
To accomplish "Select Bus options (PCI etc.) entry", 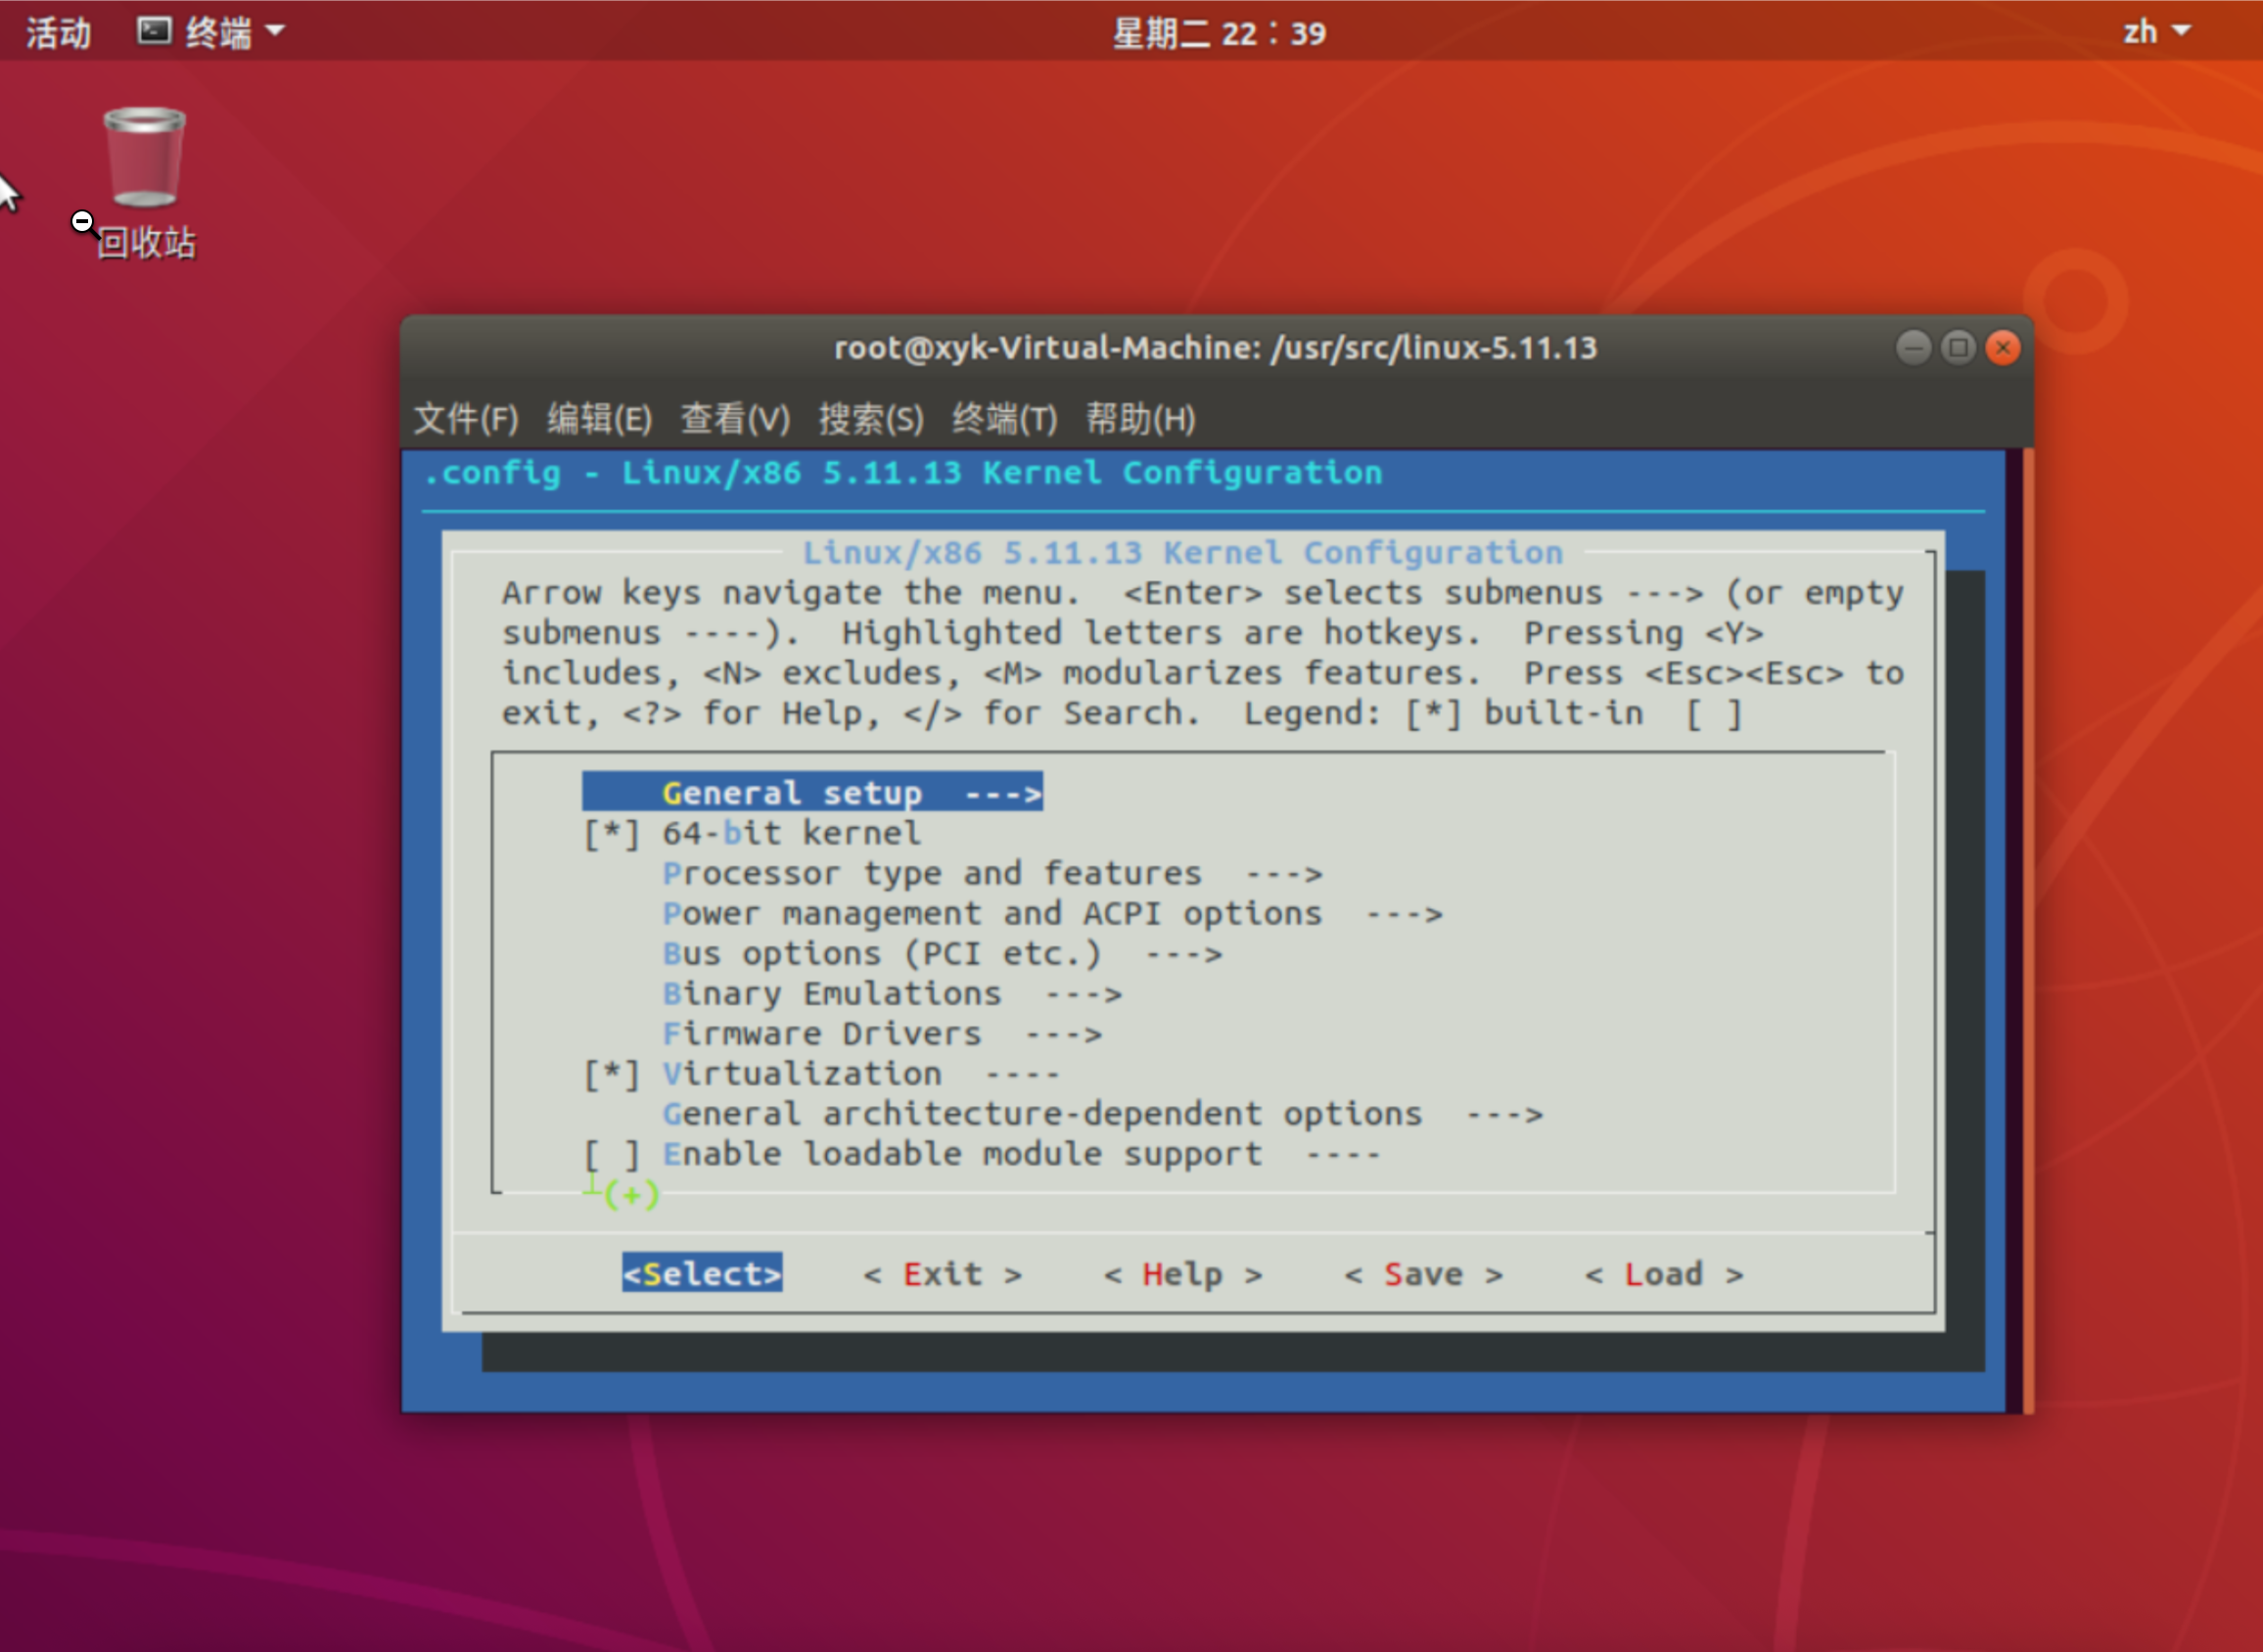I will click(880, 952).
